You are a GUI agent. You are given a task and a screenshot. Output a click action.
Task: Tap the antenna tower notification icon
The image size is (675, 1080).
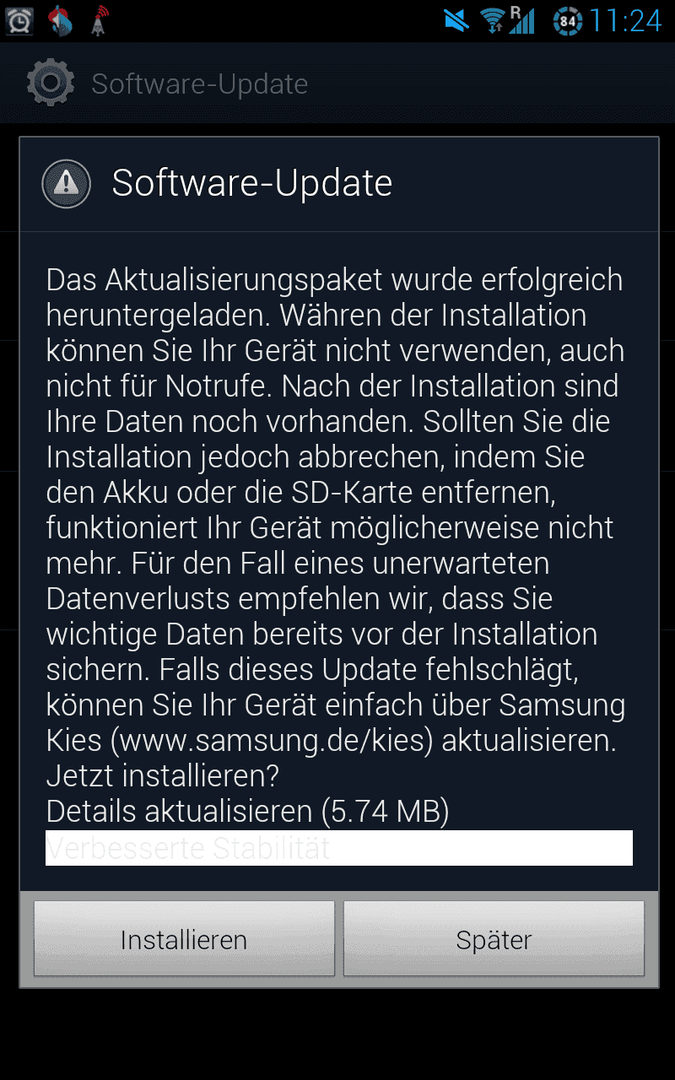tap(101, 21)
